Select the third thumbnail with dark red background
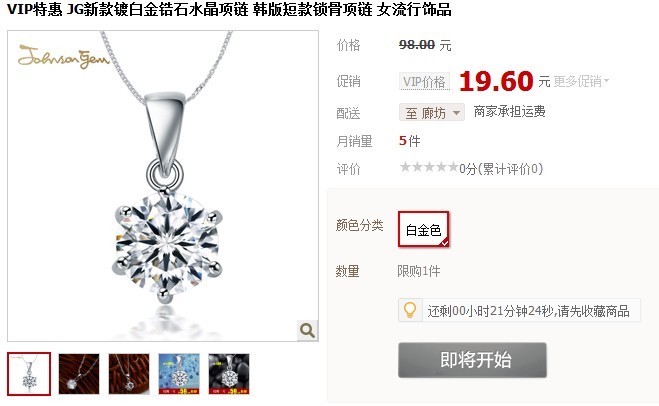659x406 pixels. [x=129, y=374]
